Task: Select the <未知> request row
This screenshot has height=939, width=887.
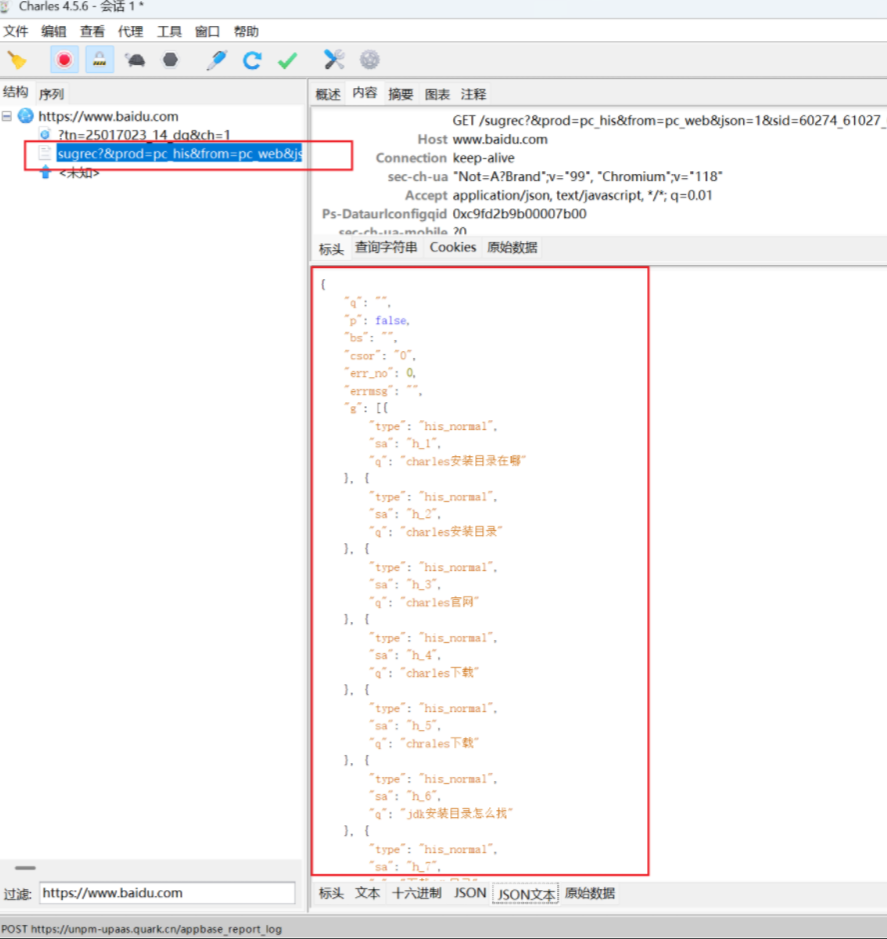Action: pos(79,173)
